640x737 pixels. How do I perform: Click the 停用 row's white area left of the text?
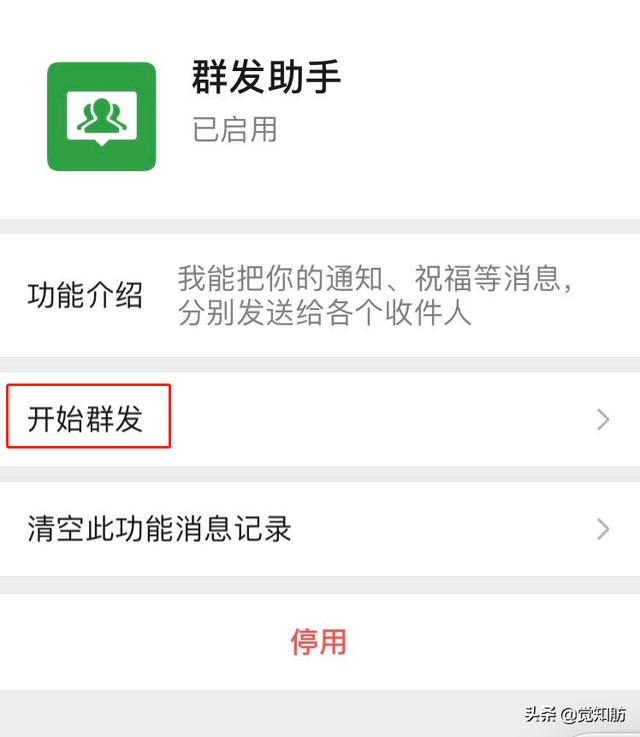pos(141,642)
